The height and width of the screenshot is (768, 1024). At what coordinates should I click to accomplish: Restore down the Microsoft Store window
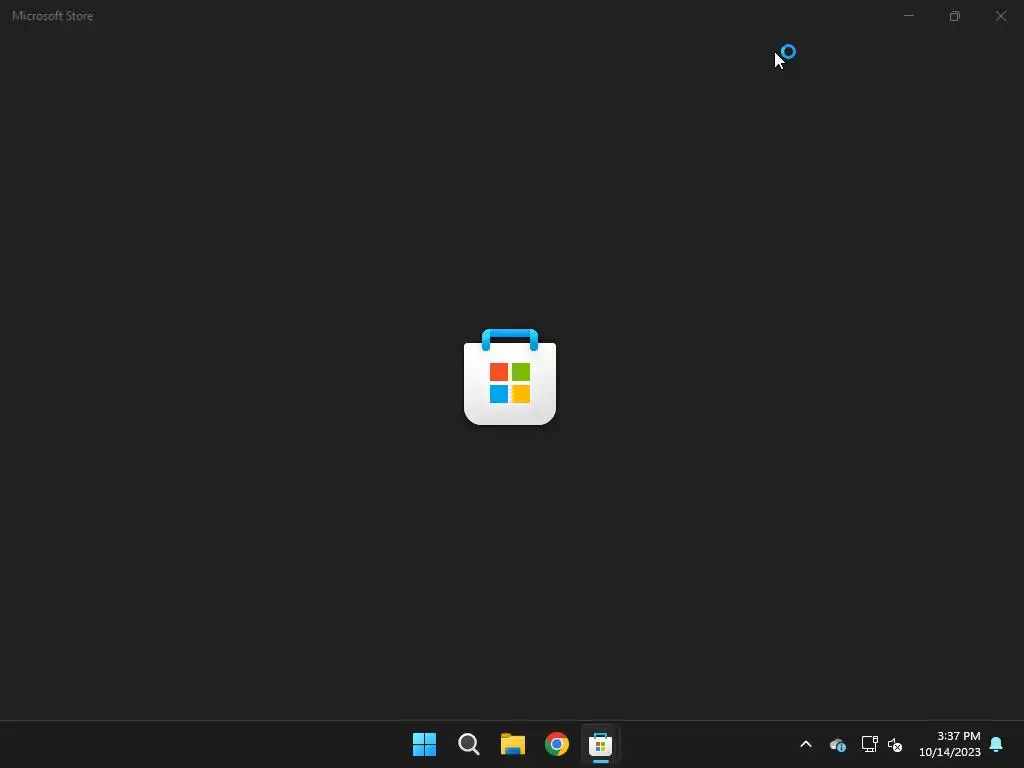coord(955,16)
